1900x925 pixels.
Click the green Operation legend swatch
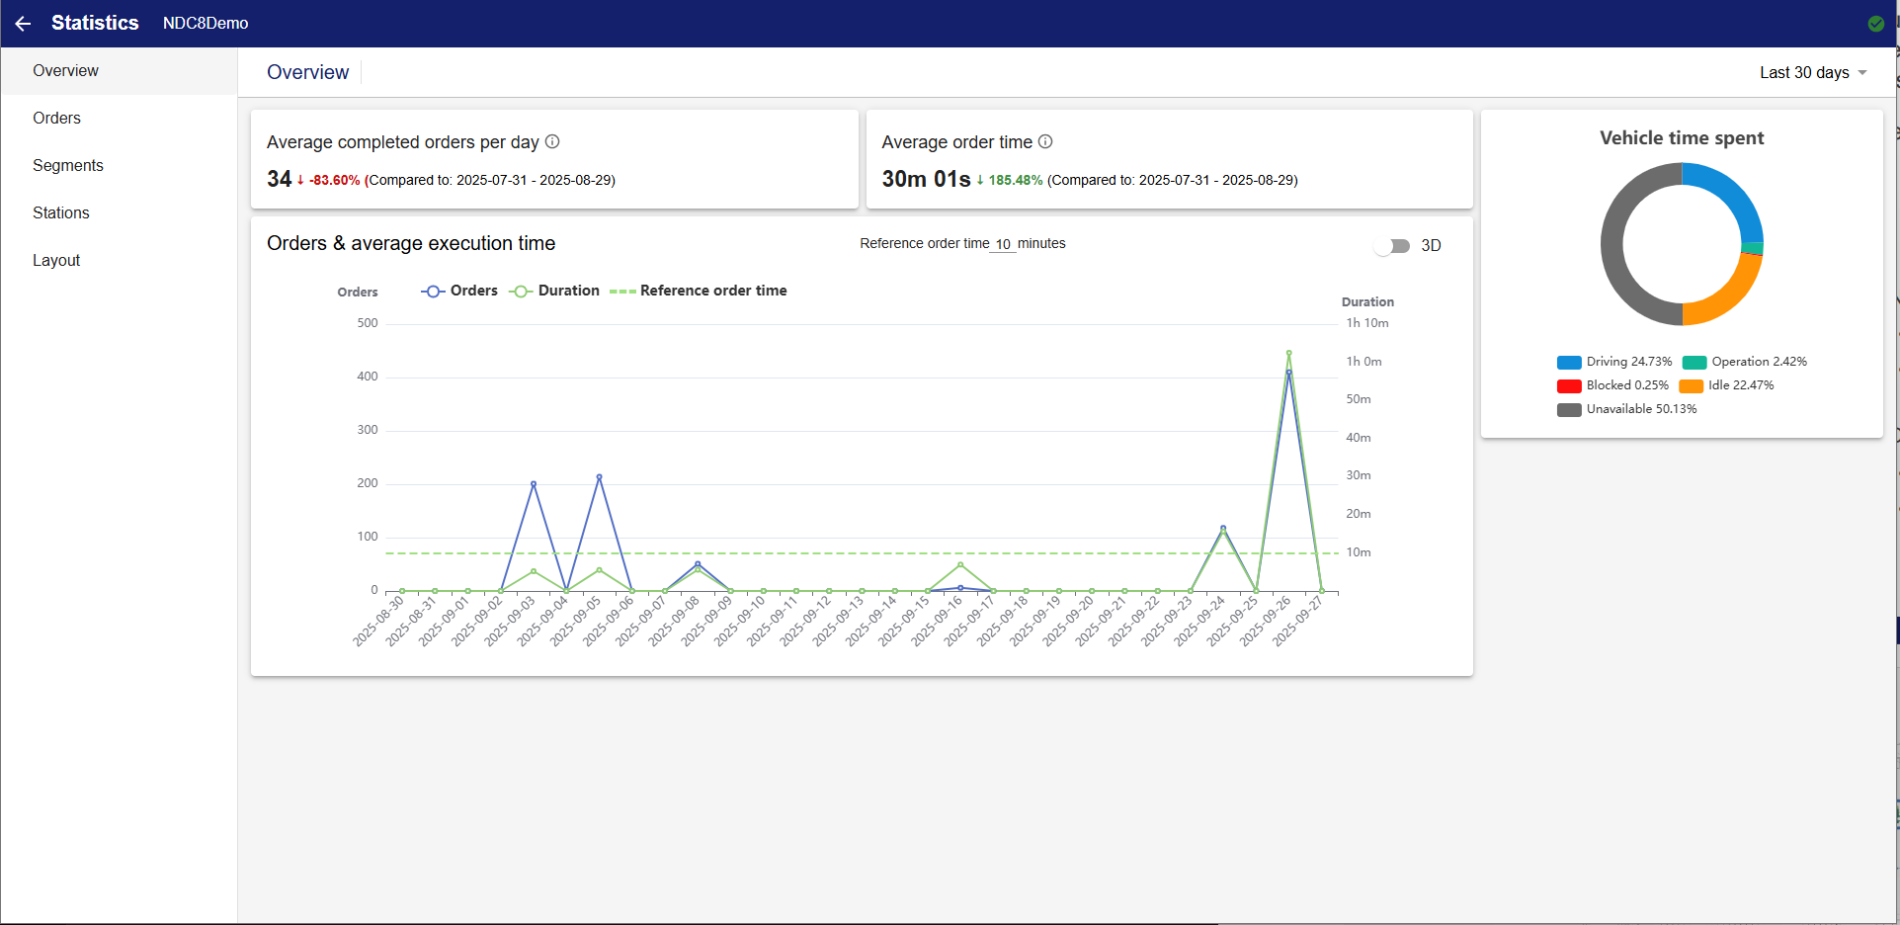click(x=1694, y=362)
